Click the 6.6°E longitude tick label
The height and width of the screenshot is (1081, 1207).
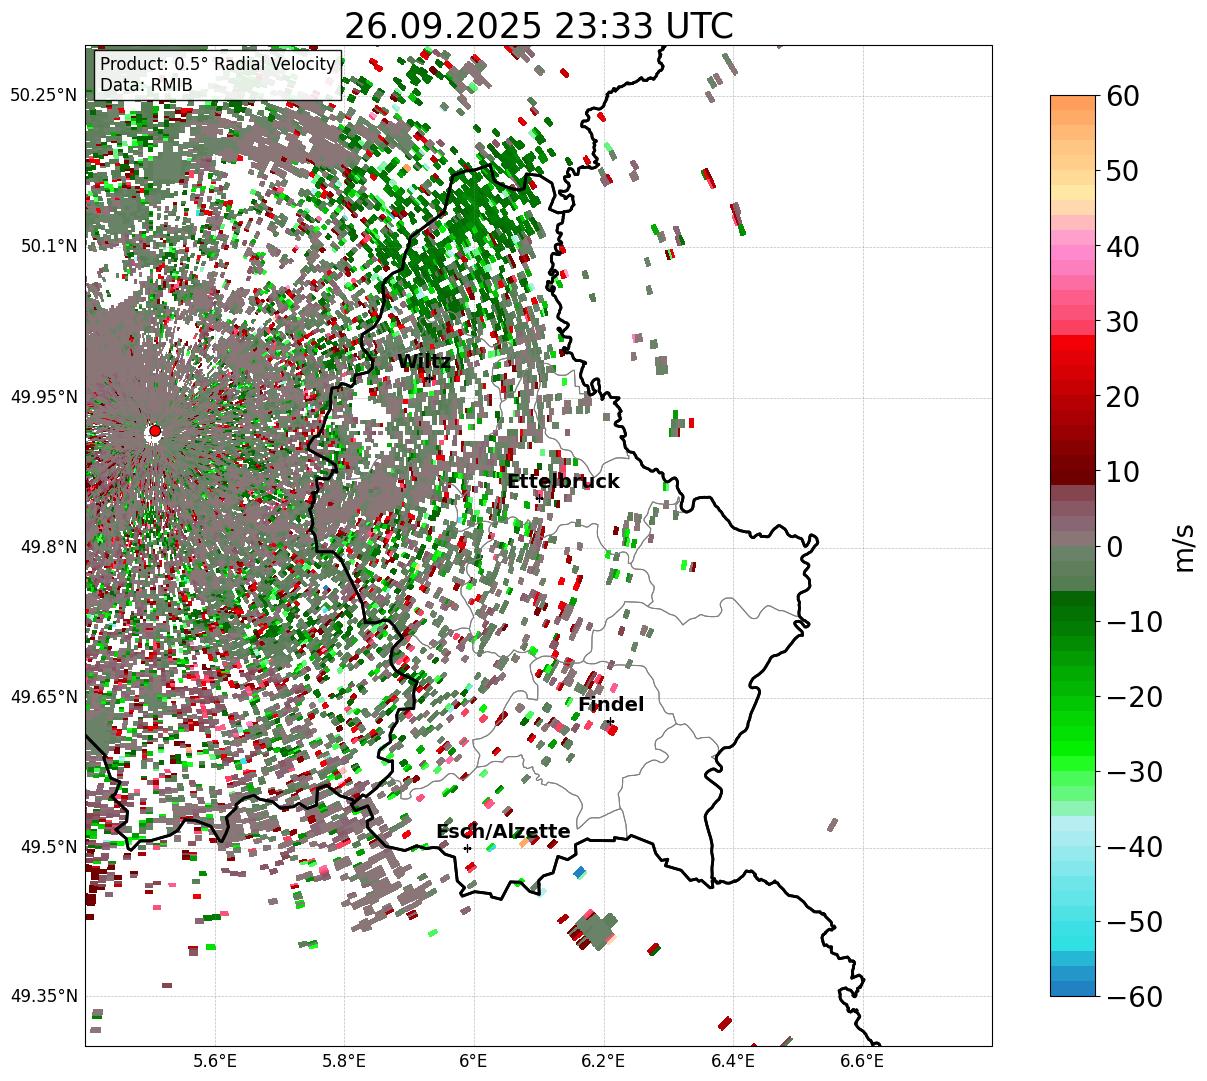click(862, 1061)
